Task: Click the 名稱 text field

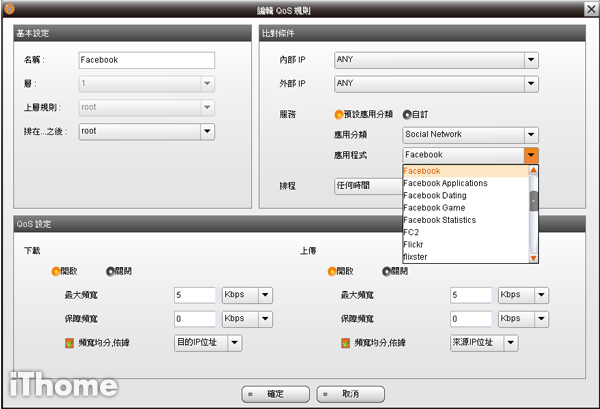Action: click(x=146, y=60)
